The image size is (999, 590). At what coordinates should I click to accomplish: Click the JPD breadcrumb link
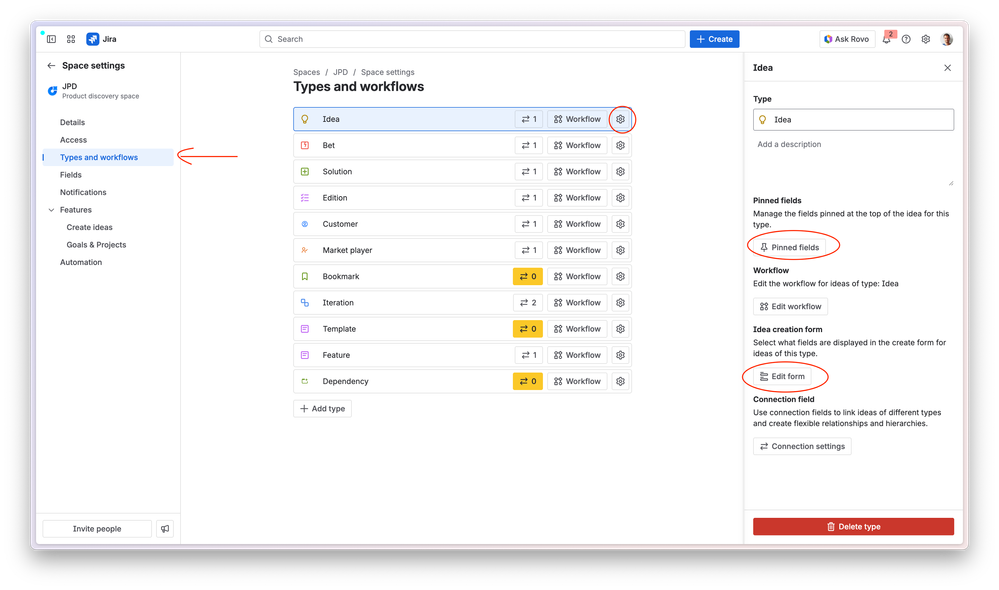tap(340, 72)
